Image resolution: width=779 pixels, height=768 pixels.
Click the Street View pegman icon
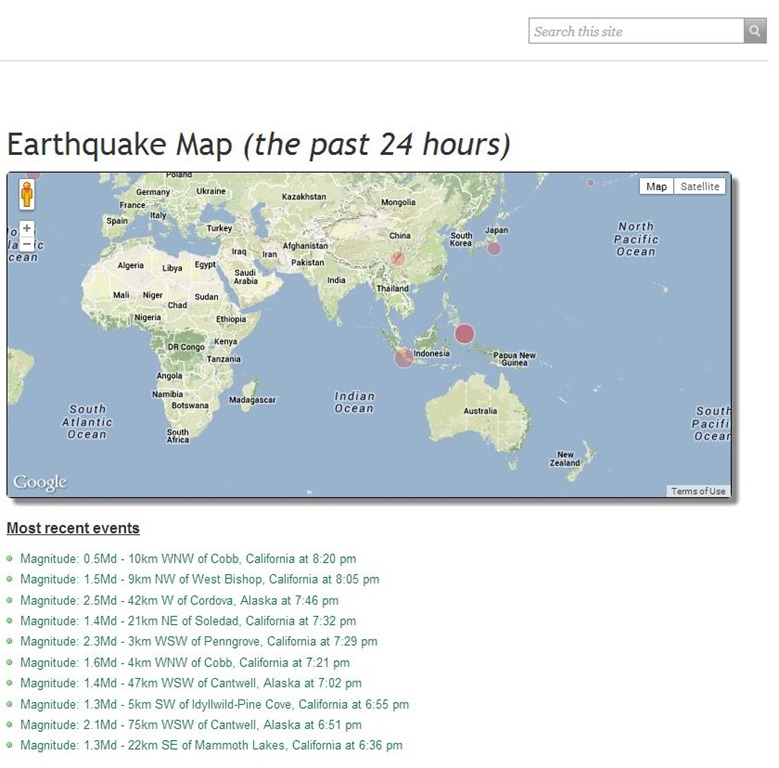tap(27, 195)
